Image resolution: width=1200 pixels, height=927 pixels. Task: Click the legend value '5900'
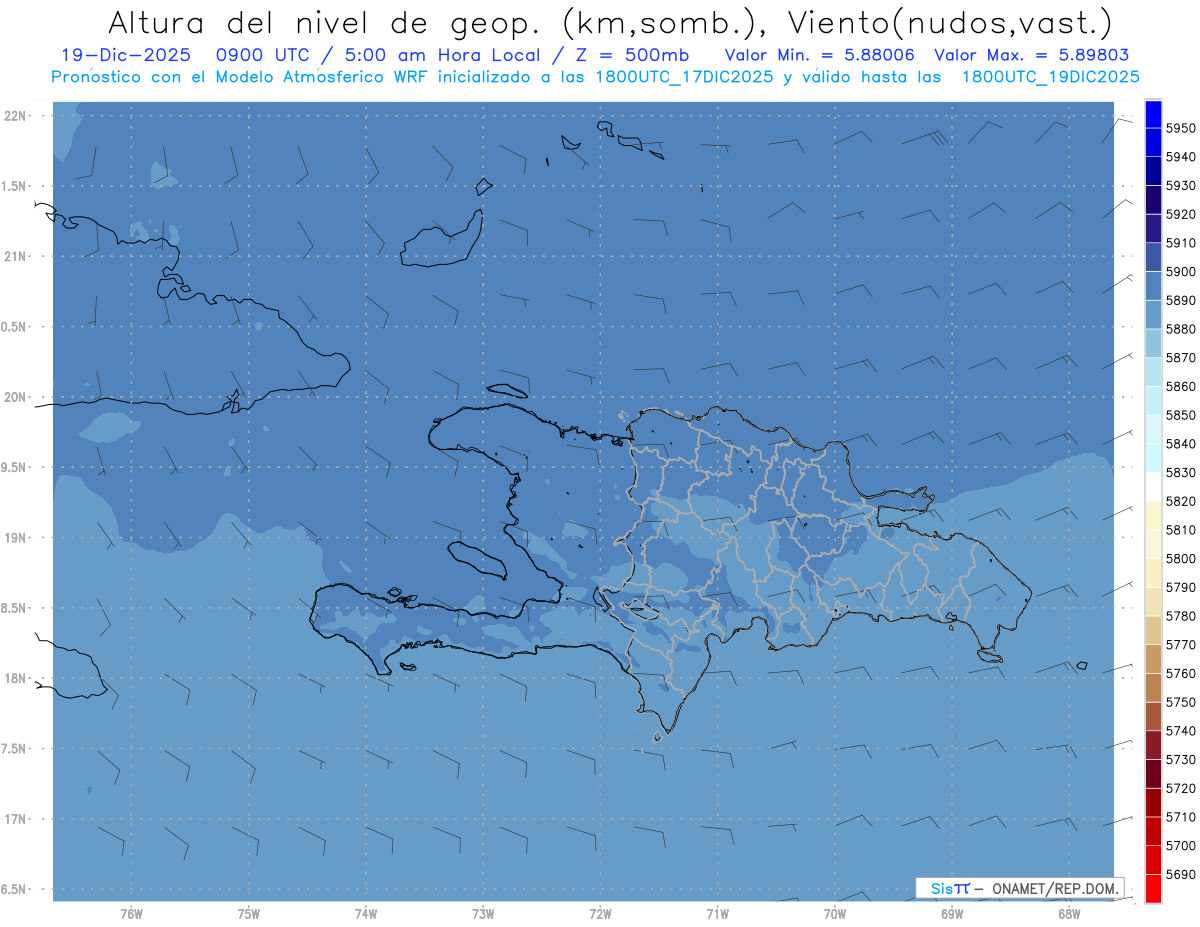point(1181,272)
